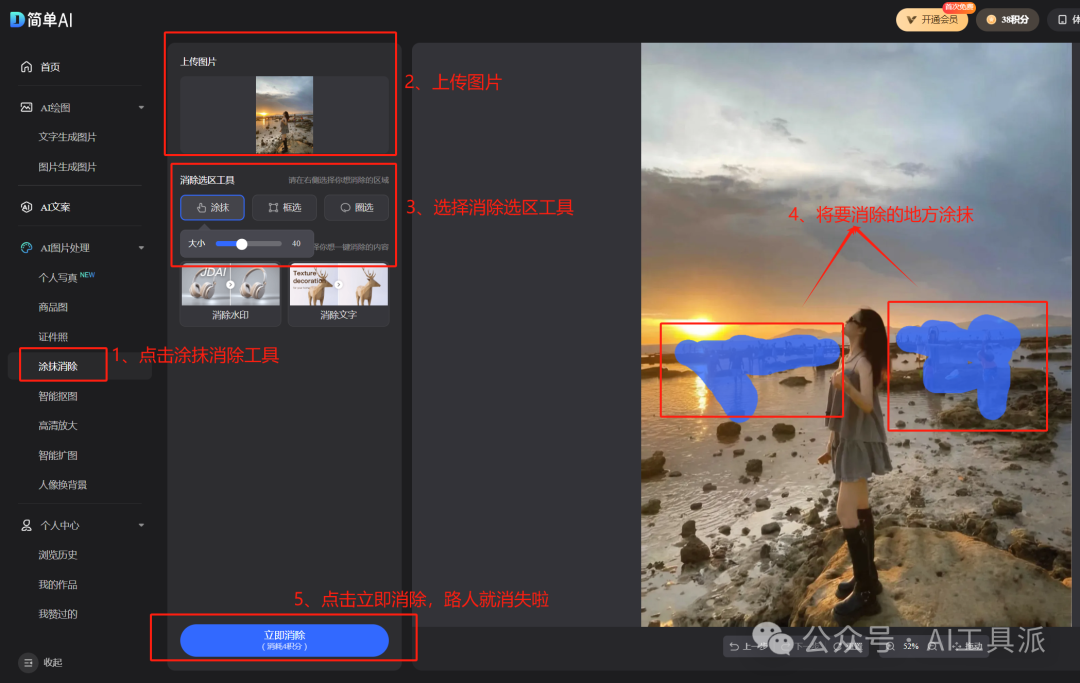
Task: Open 智能抠图 tool
Action: 58,396
